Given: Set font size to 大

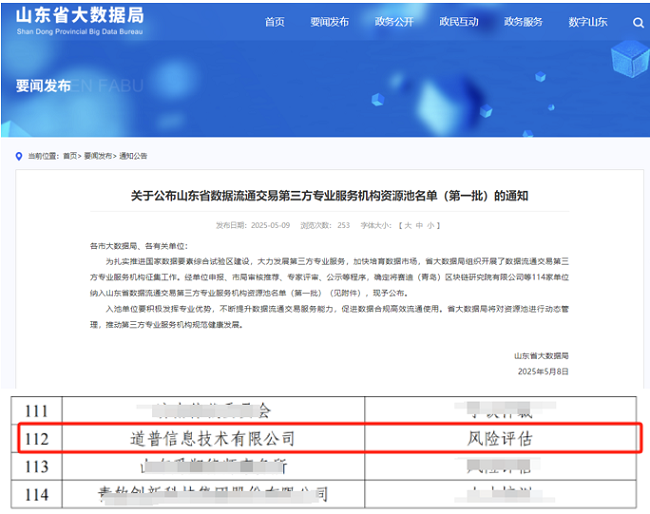Looking at the screenshot, I should tap(408, 225).
